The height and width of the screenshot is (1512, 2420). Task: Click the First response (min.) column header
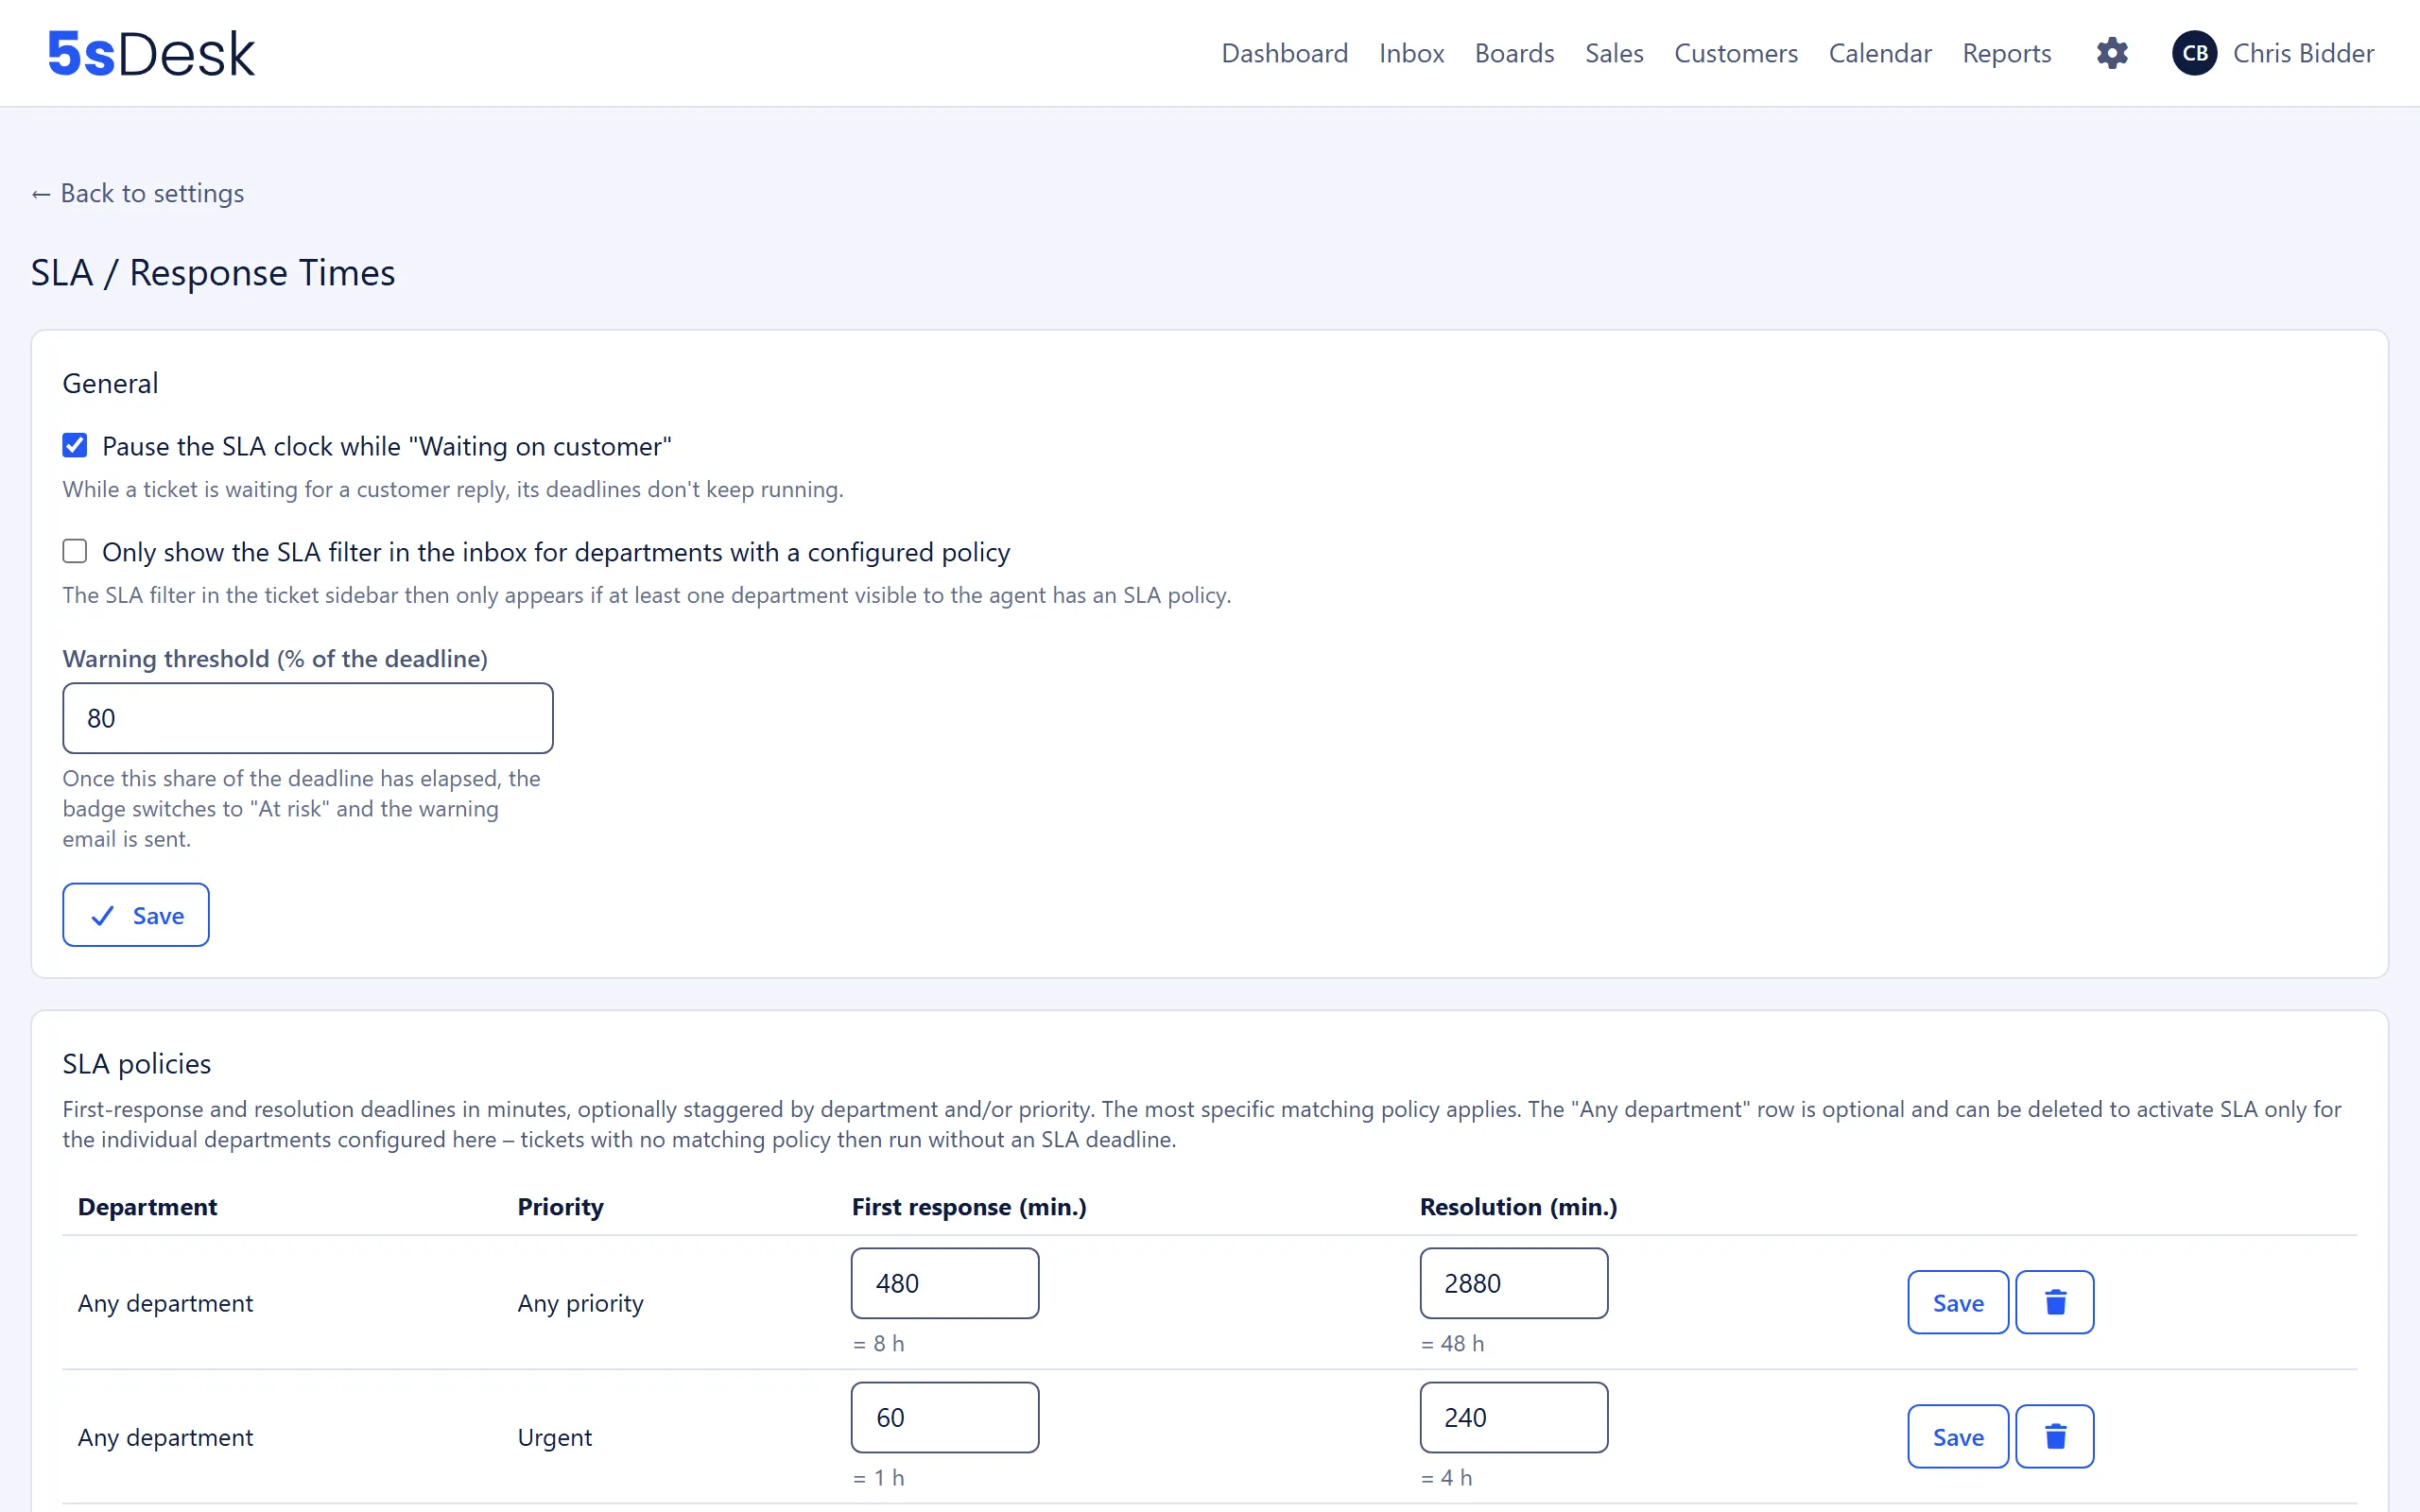pos(969,1207)
